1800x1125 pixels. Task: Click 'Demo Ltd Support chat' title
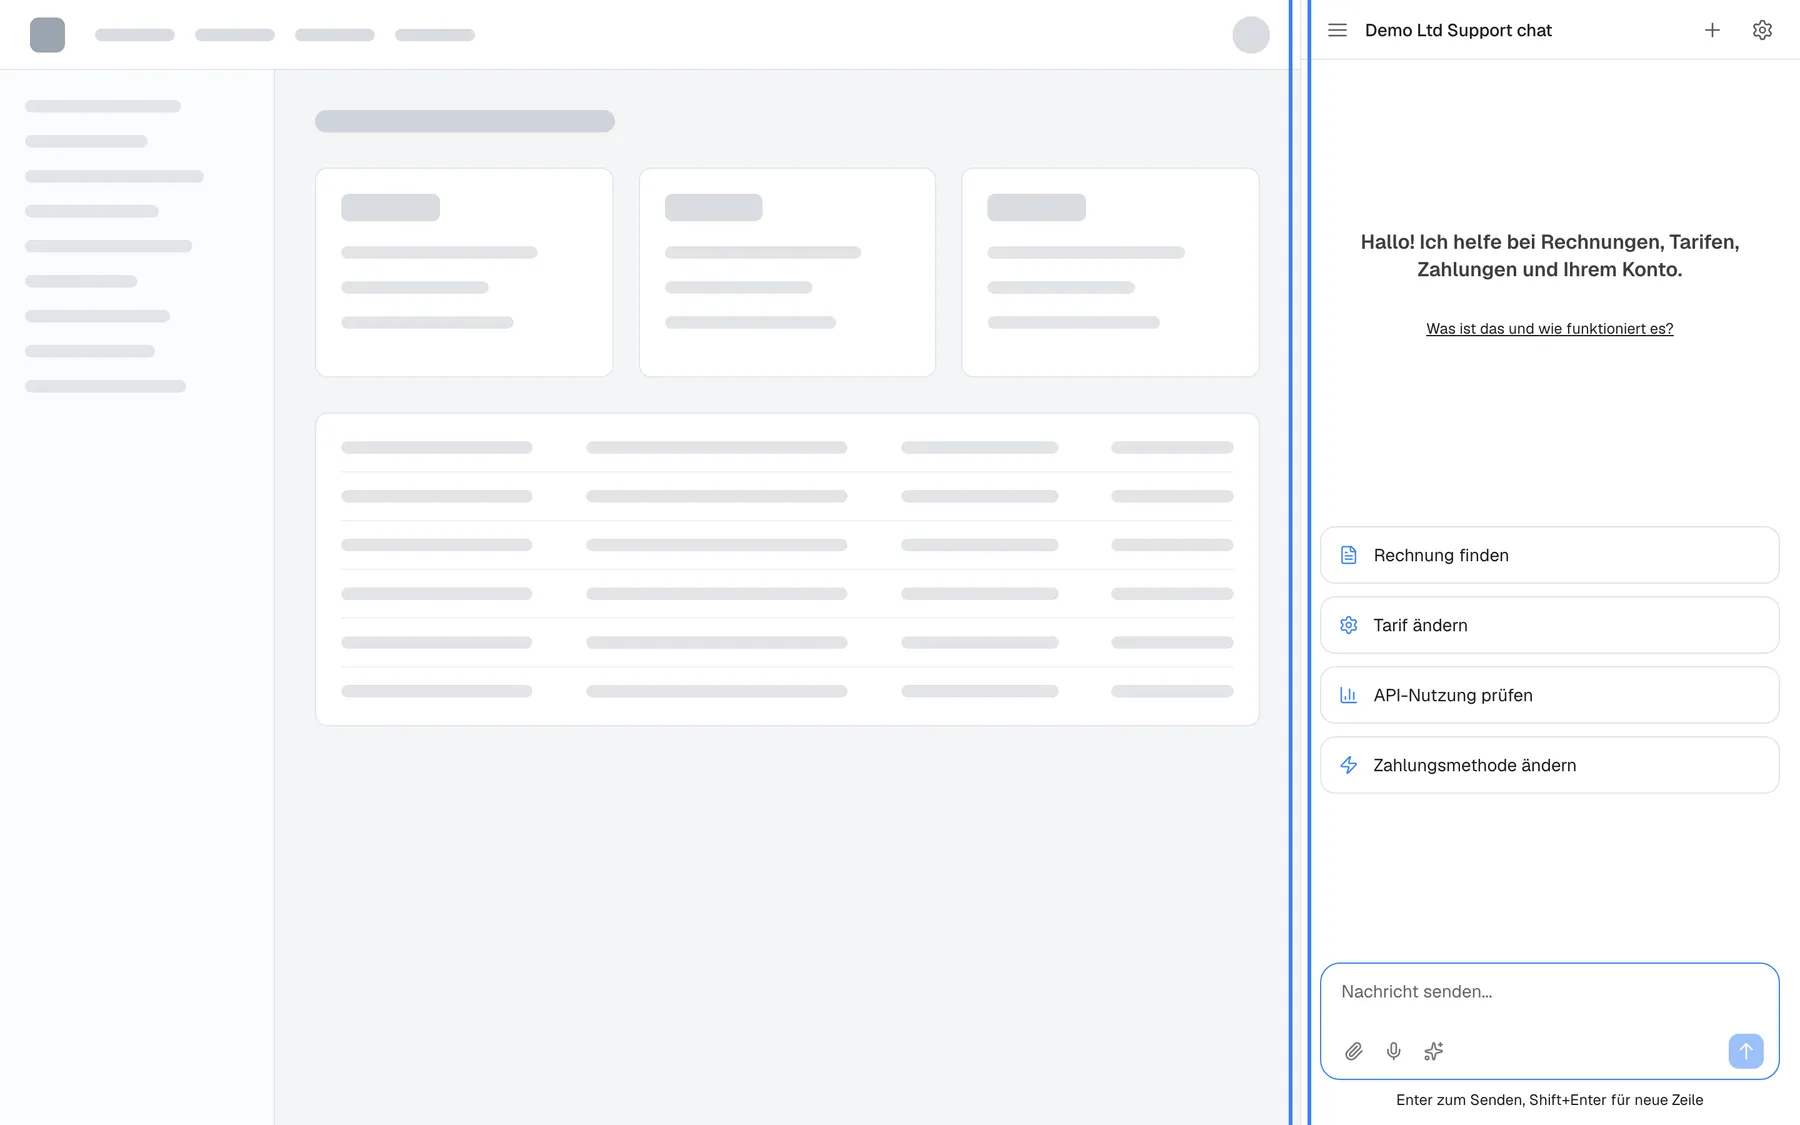coord(1458,30)
